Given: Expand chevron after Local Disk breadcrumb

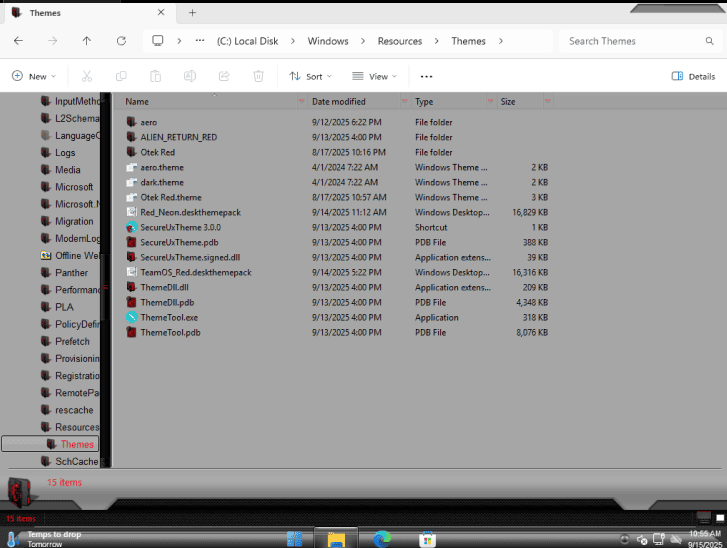Looking at the screenshot, I should point(293,41).
